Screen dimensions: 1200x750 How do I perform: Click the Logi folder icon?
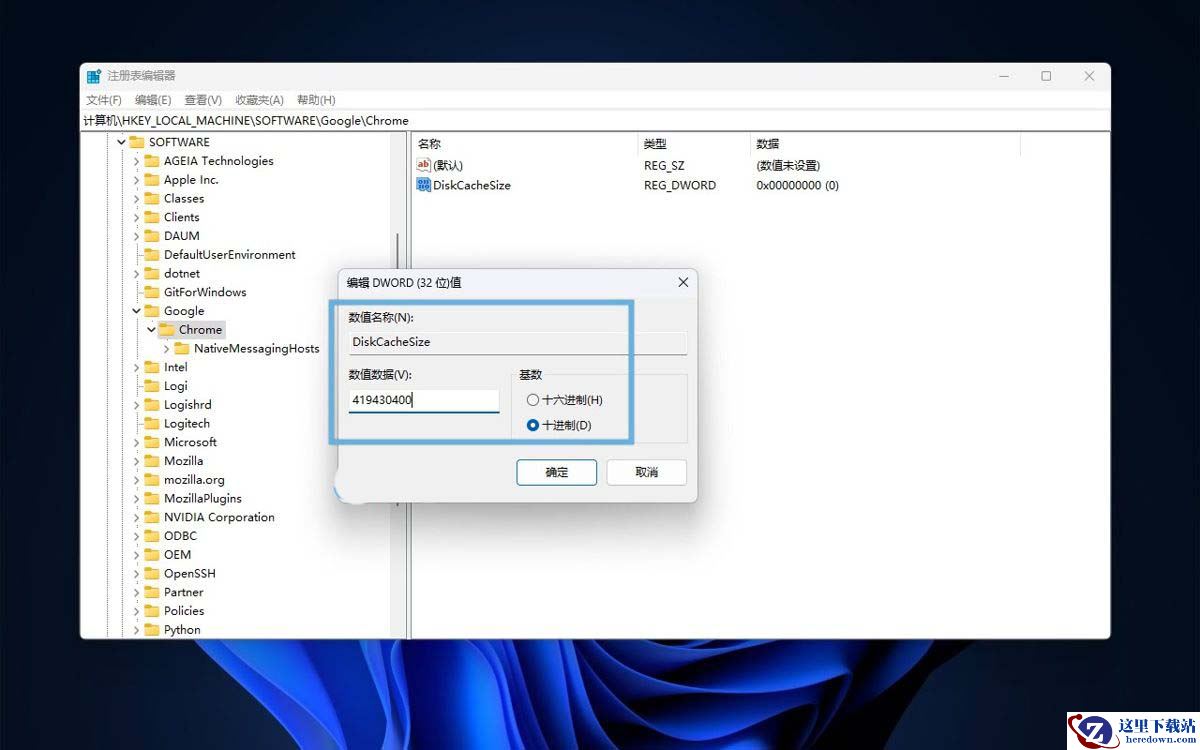[x=152, y=386]
